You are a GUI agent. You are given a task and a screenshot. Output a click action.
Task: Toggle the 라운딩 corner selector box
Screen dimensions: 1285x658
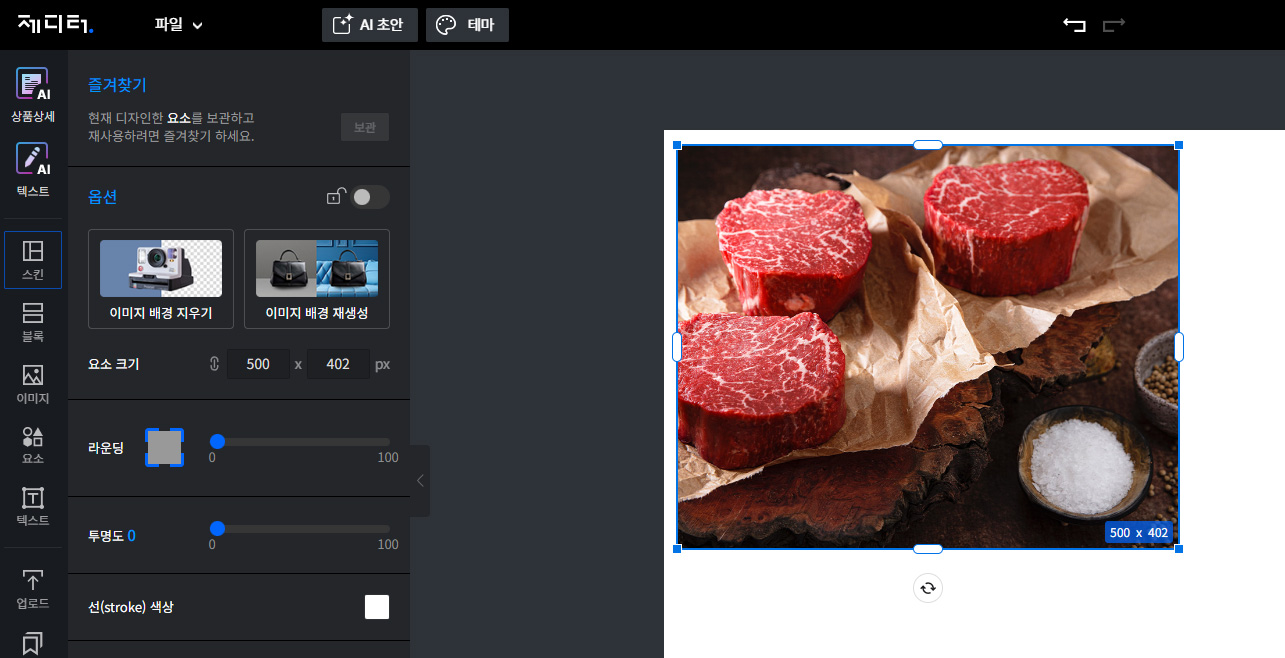point(164,447)
